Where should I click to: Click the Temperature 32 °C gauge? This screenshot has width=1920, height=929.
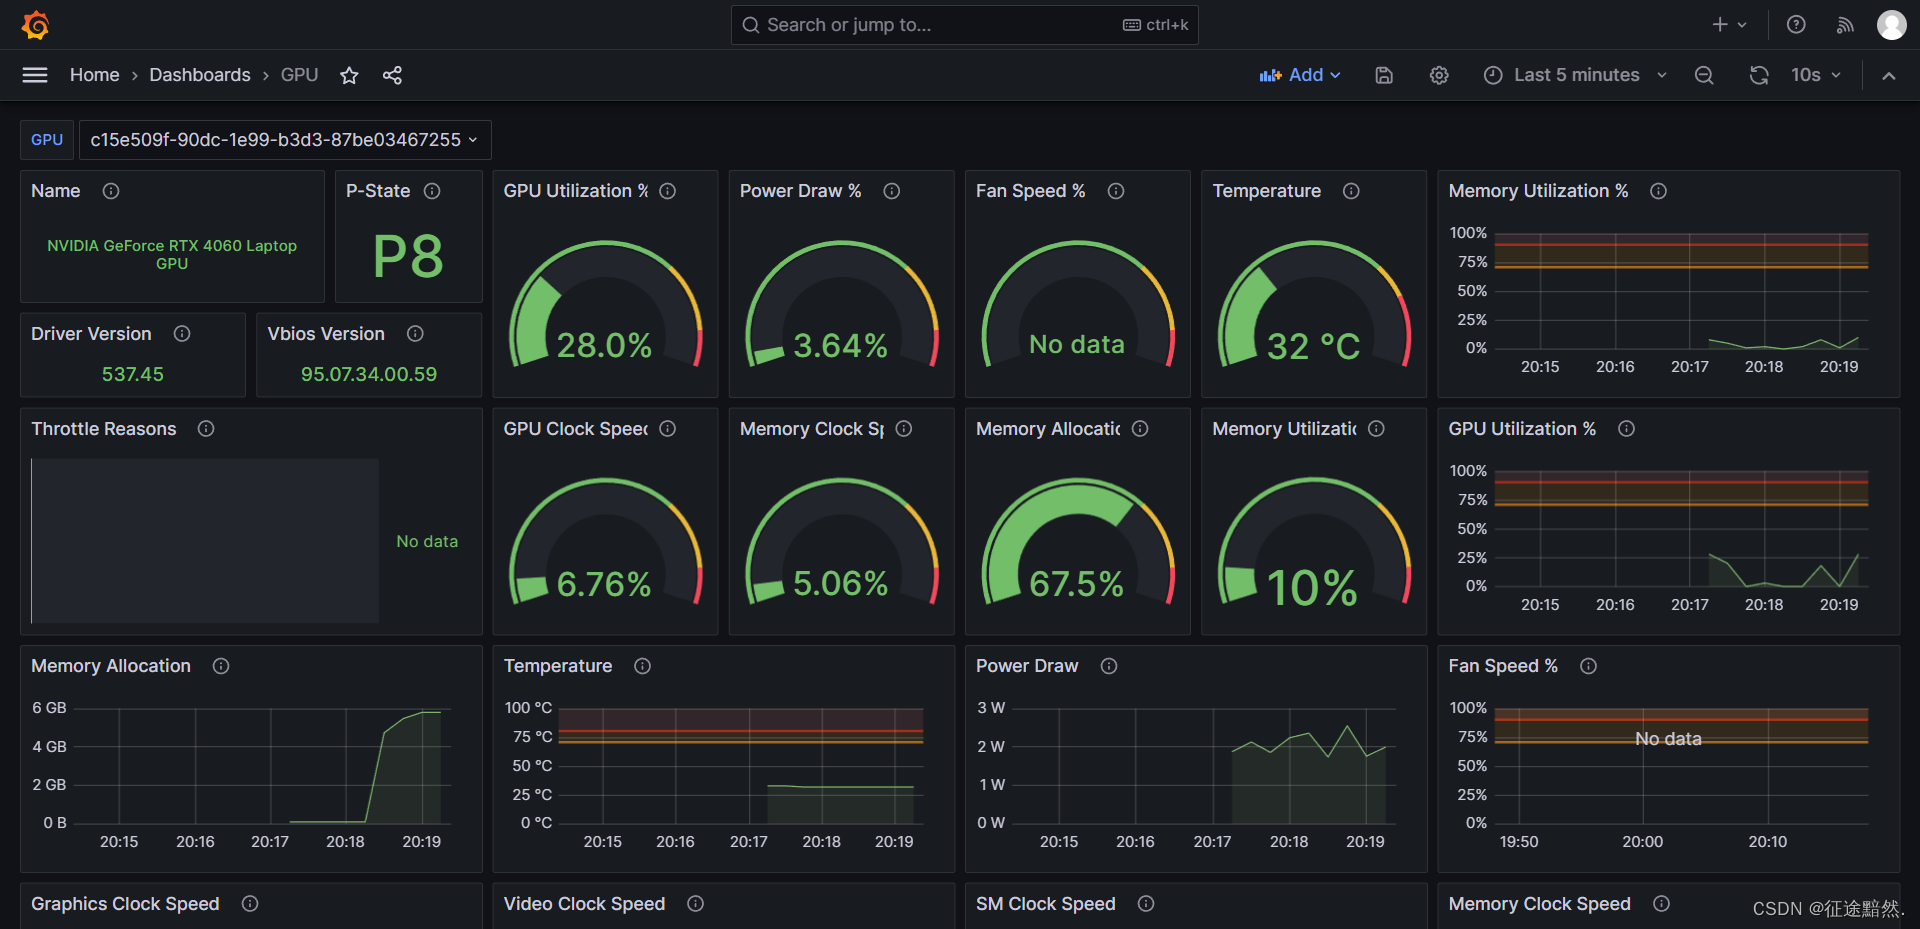tap(1314, 303)
